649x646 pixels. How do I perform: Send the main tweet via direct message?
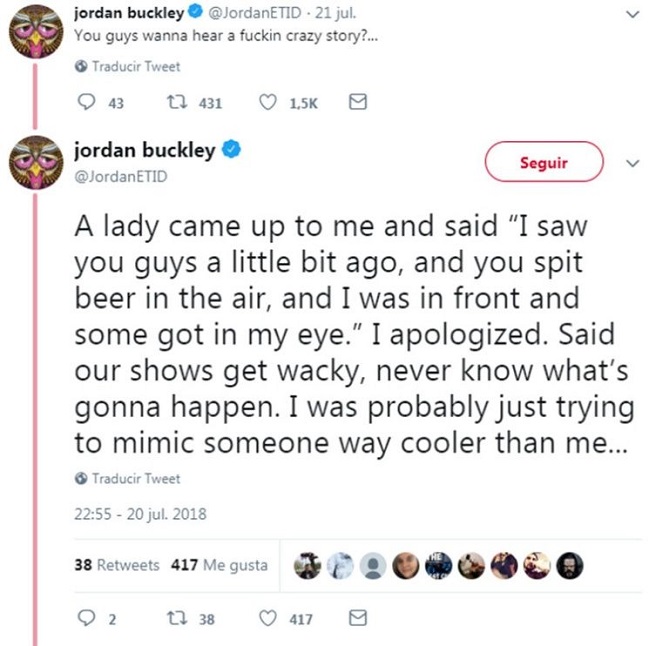pyautogui.click(x=358, y=619)
